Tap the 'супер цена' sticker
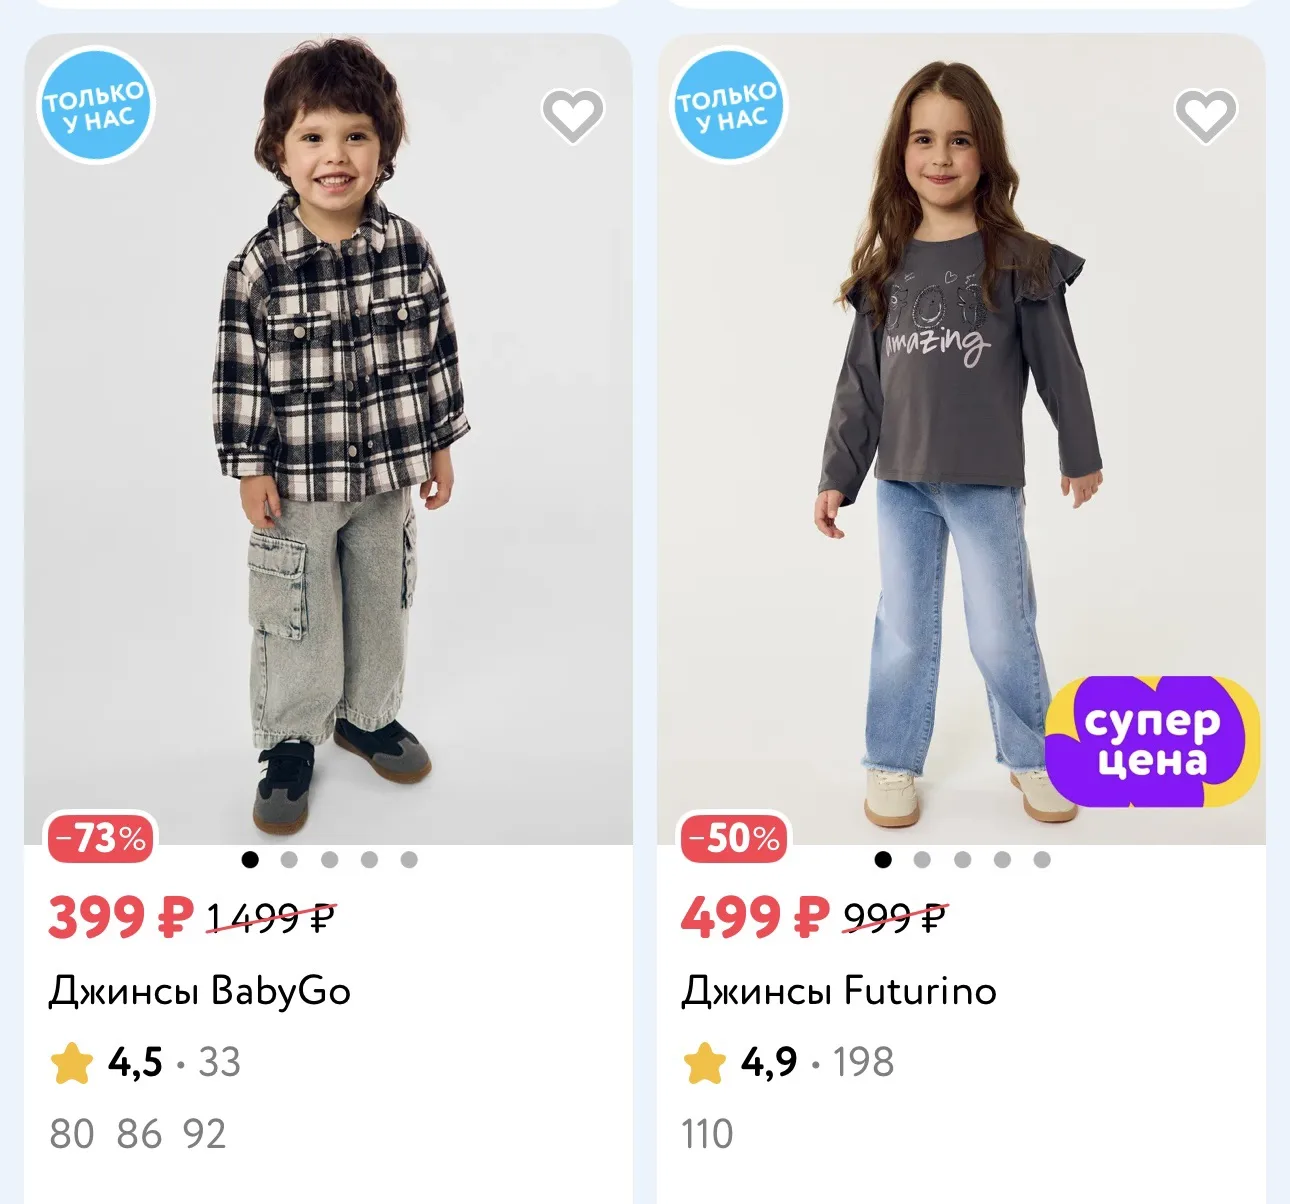This screenshot has height=1204, width=1290. (x=1152, y=741)
